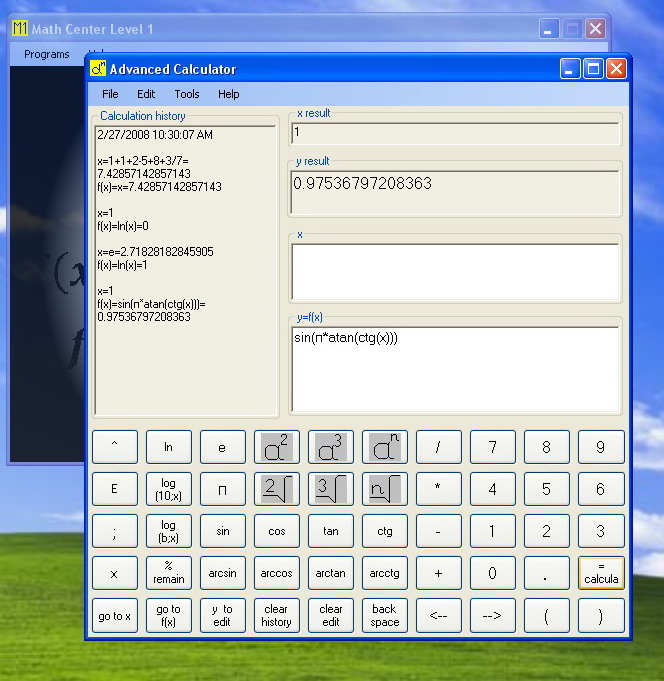Insert the arctan function

coord(330,573)
